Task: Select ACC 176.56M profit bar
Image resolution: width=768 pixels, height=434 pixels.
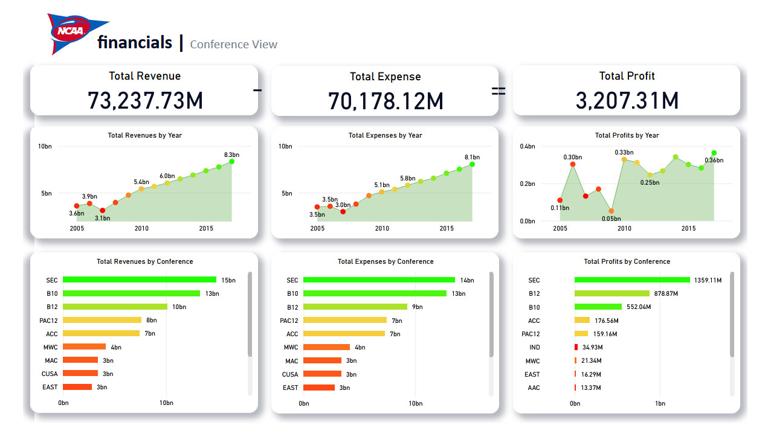Action: click(x=582, y=320)
